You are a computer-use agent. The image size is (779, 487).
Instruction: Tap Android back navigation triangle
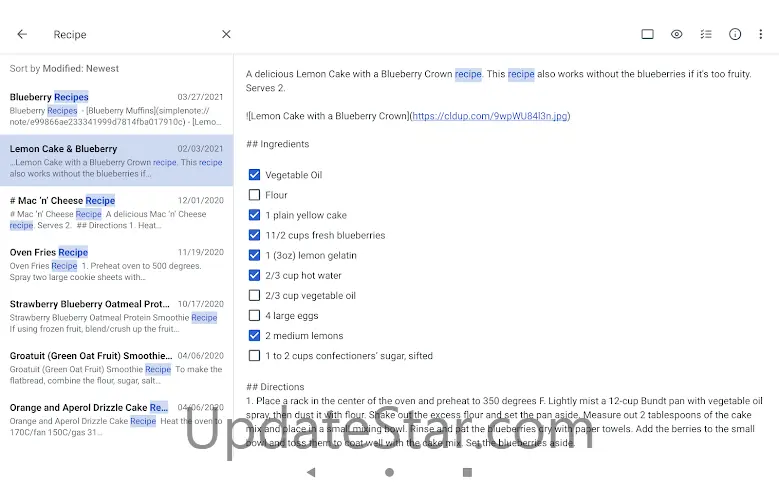pos(311,472)
